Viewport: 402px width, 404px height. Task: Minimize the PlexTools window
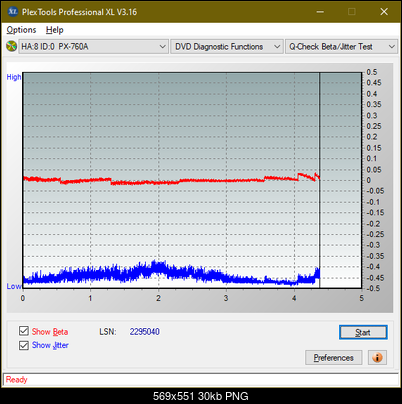(x=320, y=12)
